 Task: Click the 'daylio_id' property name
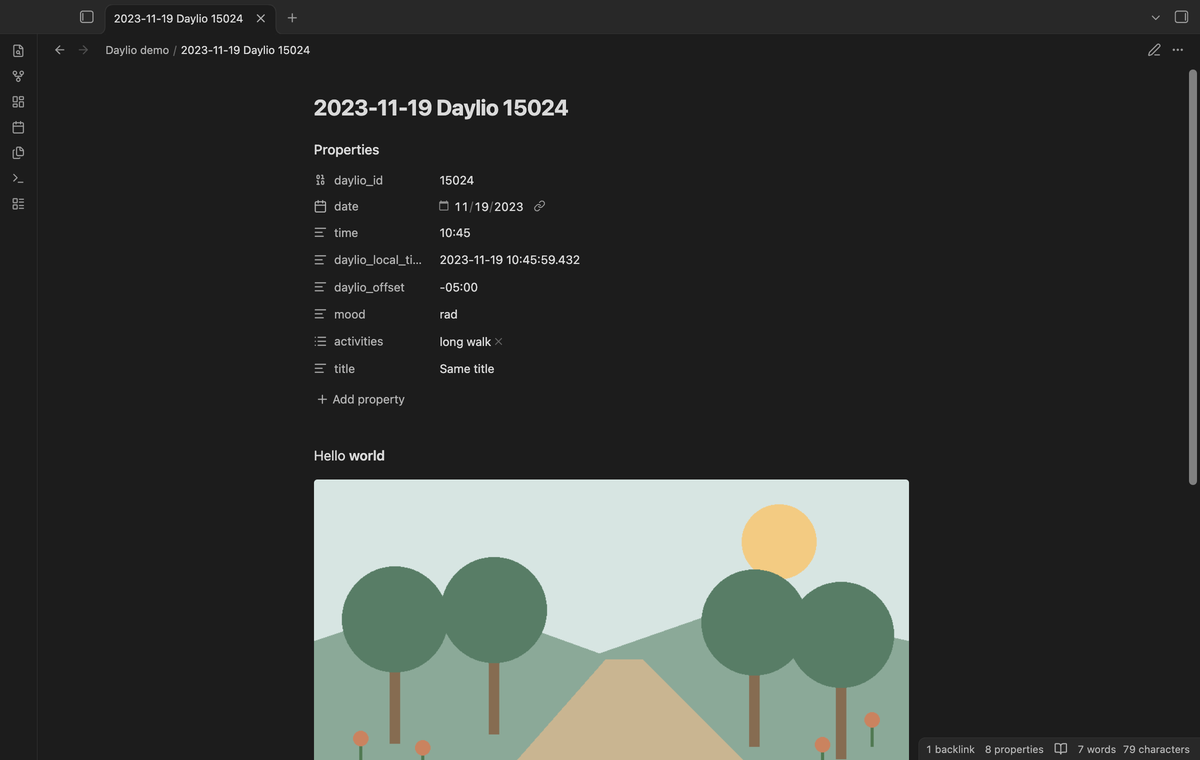pos(358,180)
